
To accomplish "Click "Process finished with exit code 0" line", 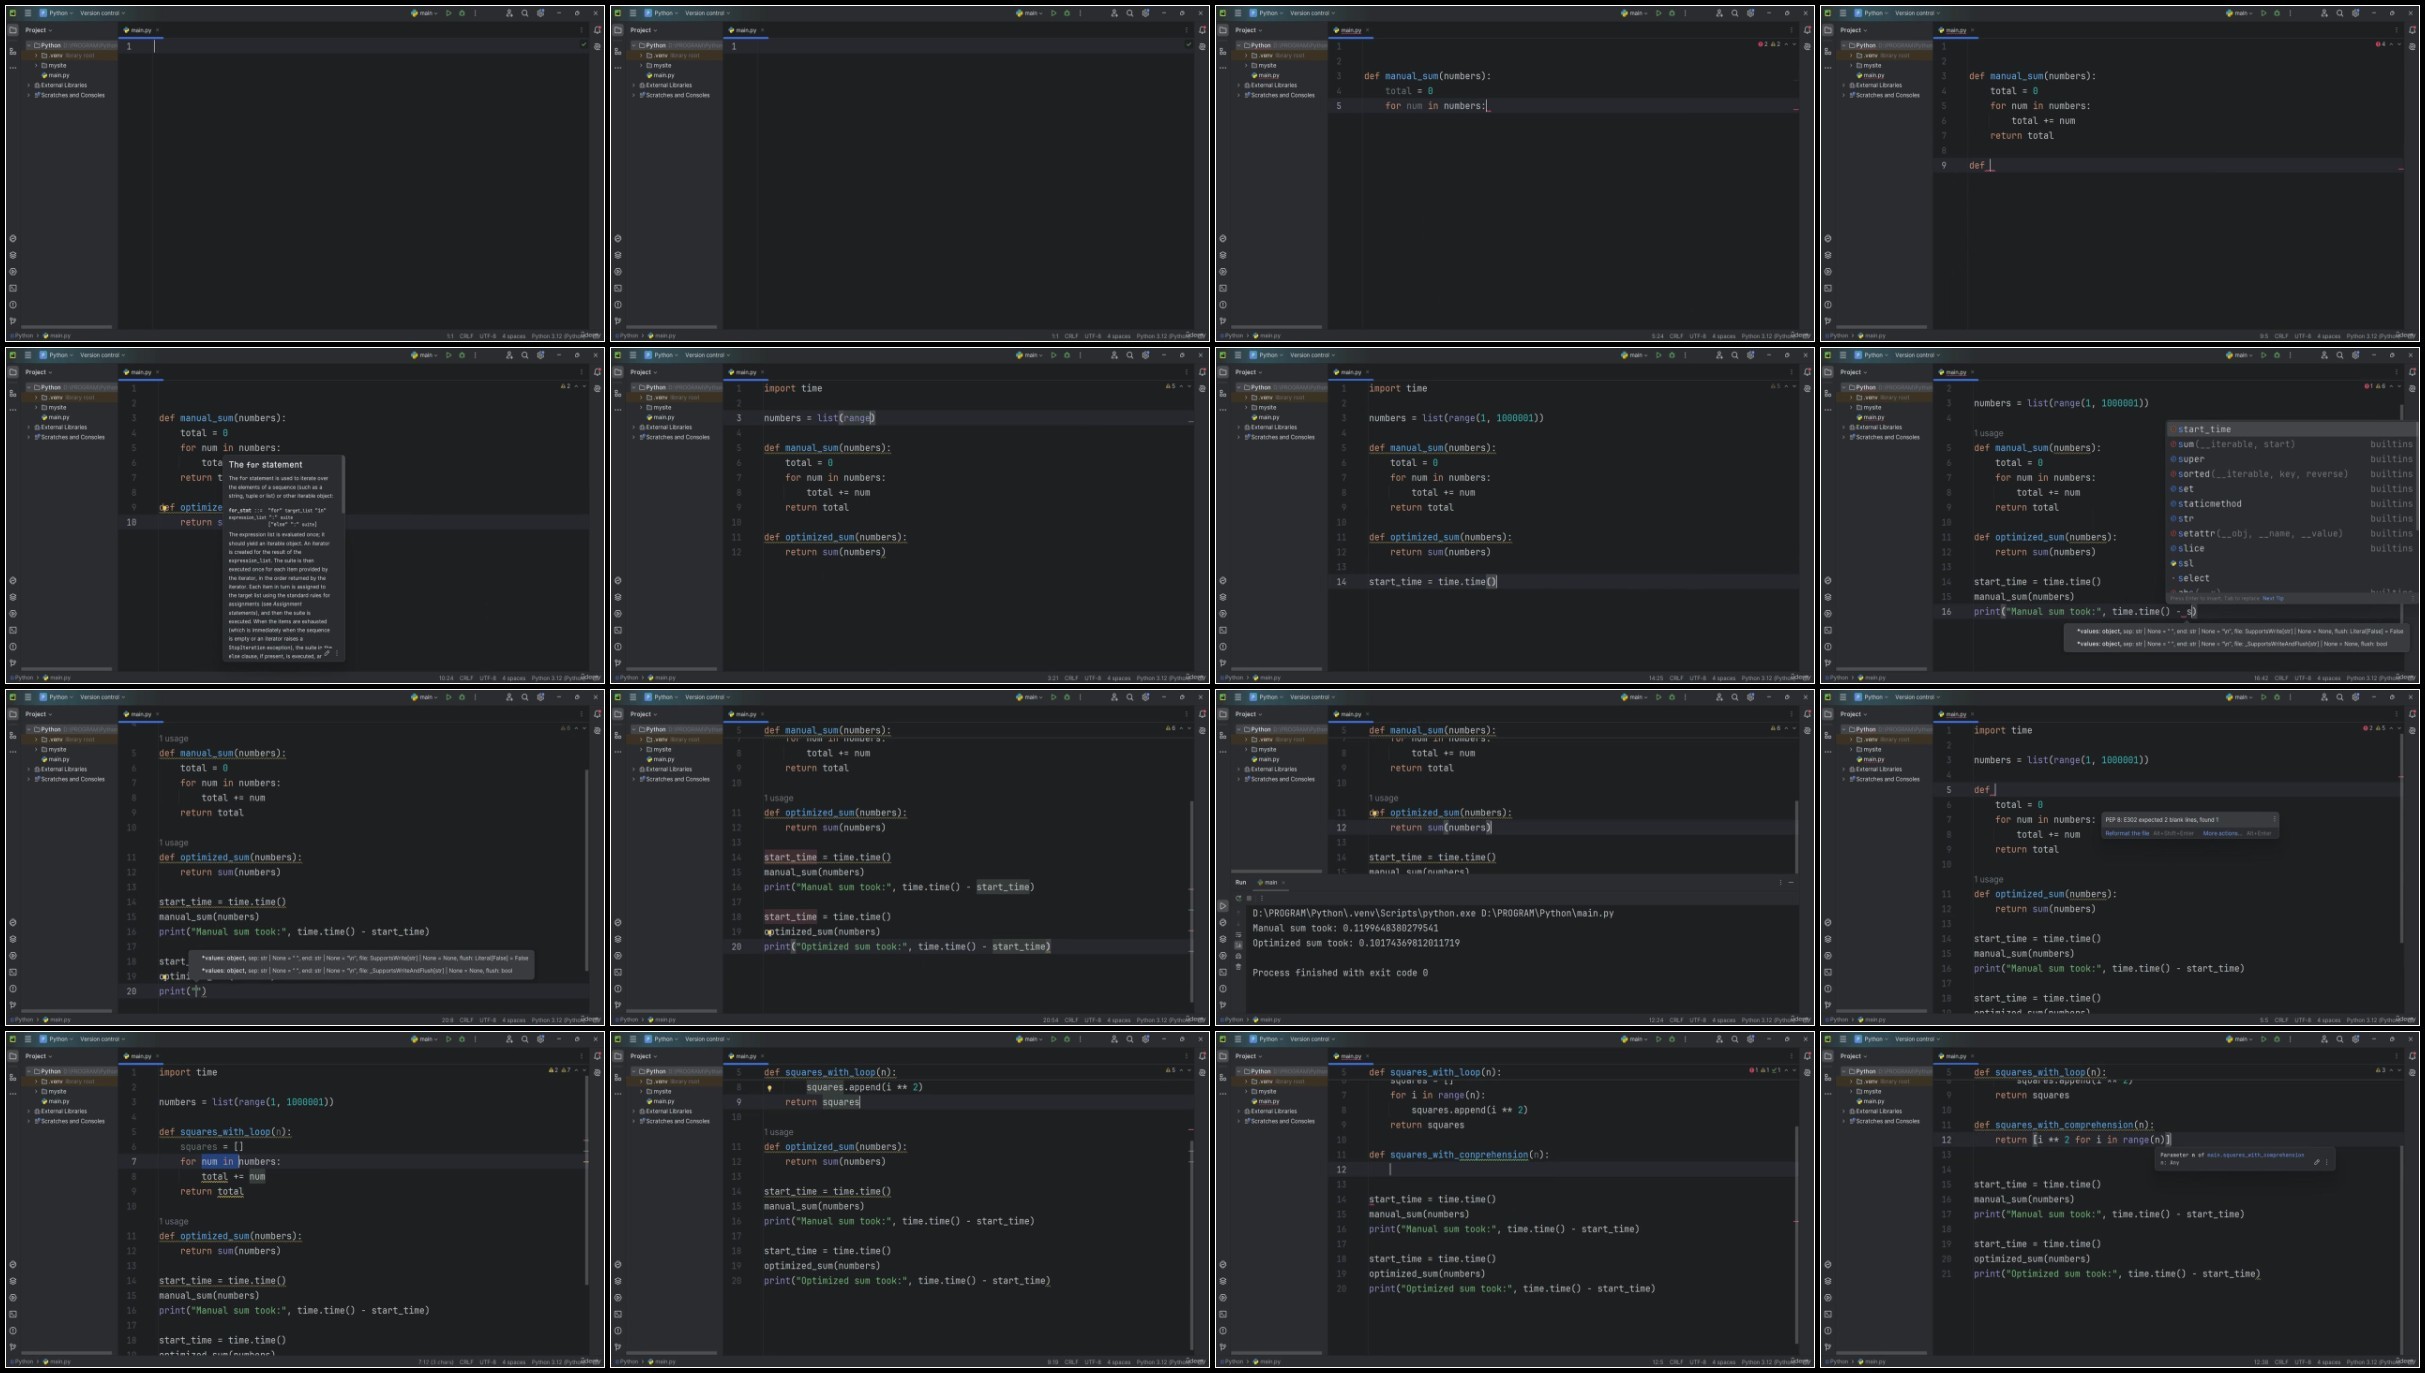I will [1340, 973].
